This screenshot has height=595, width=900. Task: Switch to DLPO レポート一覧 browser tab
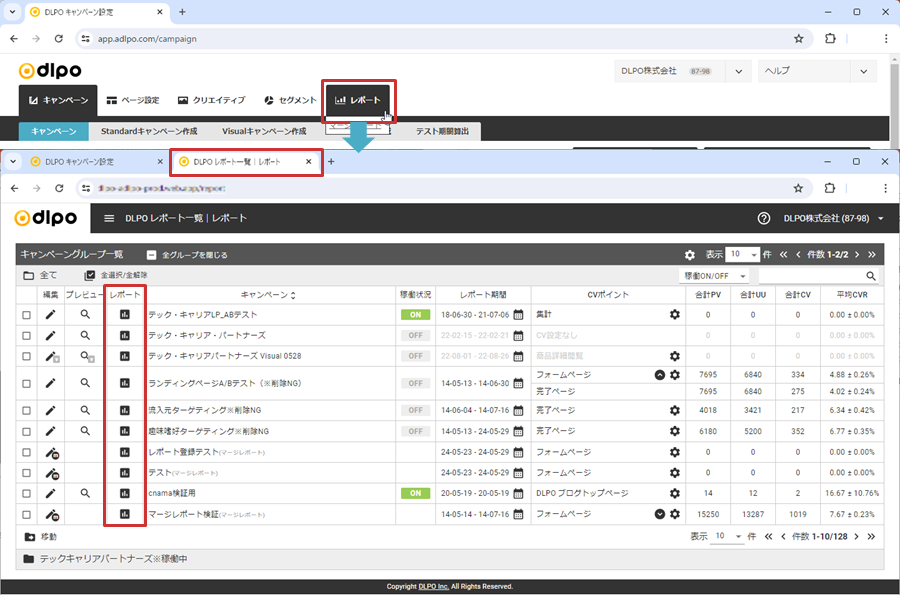[x=246, y=162]
